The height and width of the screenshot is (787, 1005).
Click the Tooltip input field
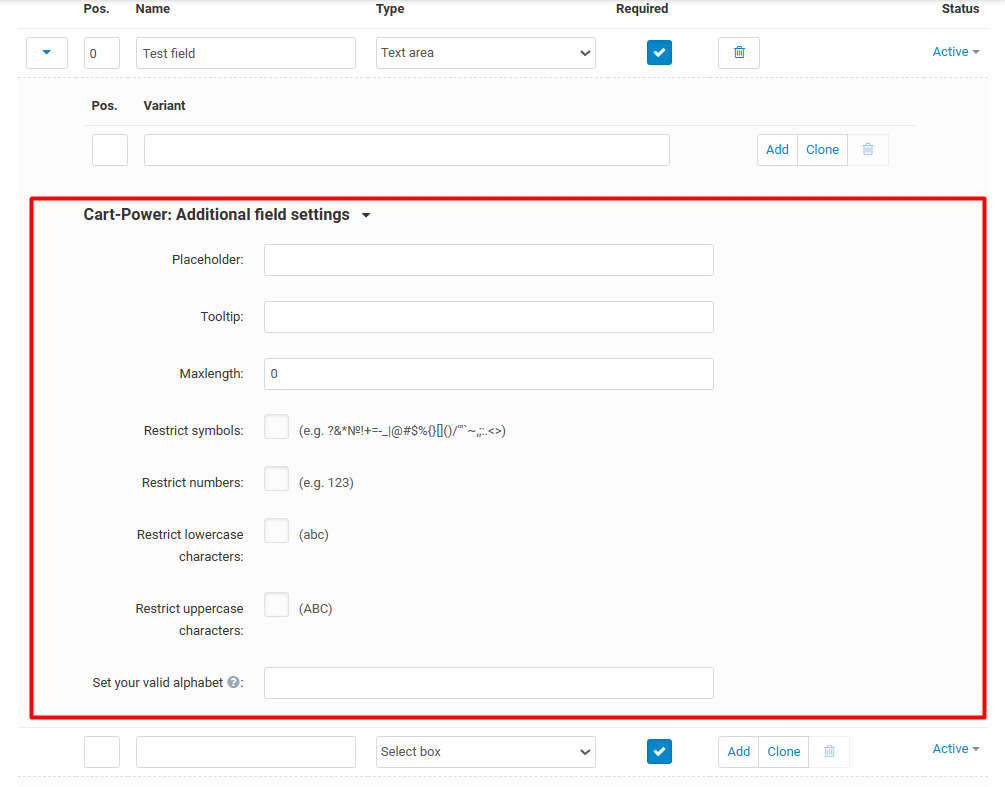(x=488, y=317)
